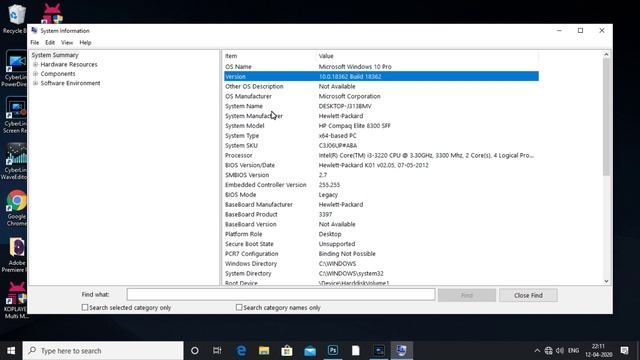Select the System Name row

coord(381,106)
